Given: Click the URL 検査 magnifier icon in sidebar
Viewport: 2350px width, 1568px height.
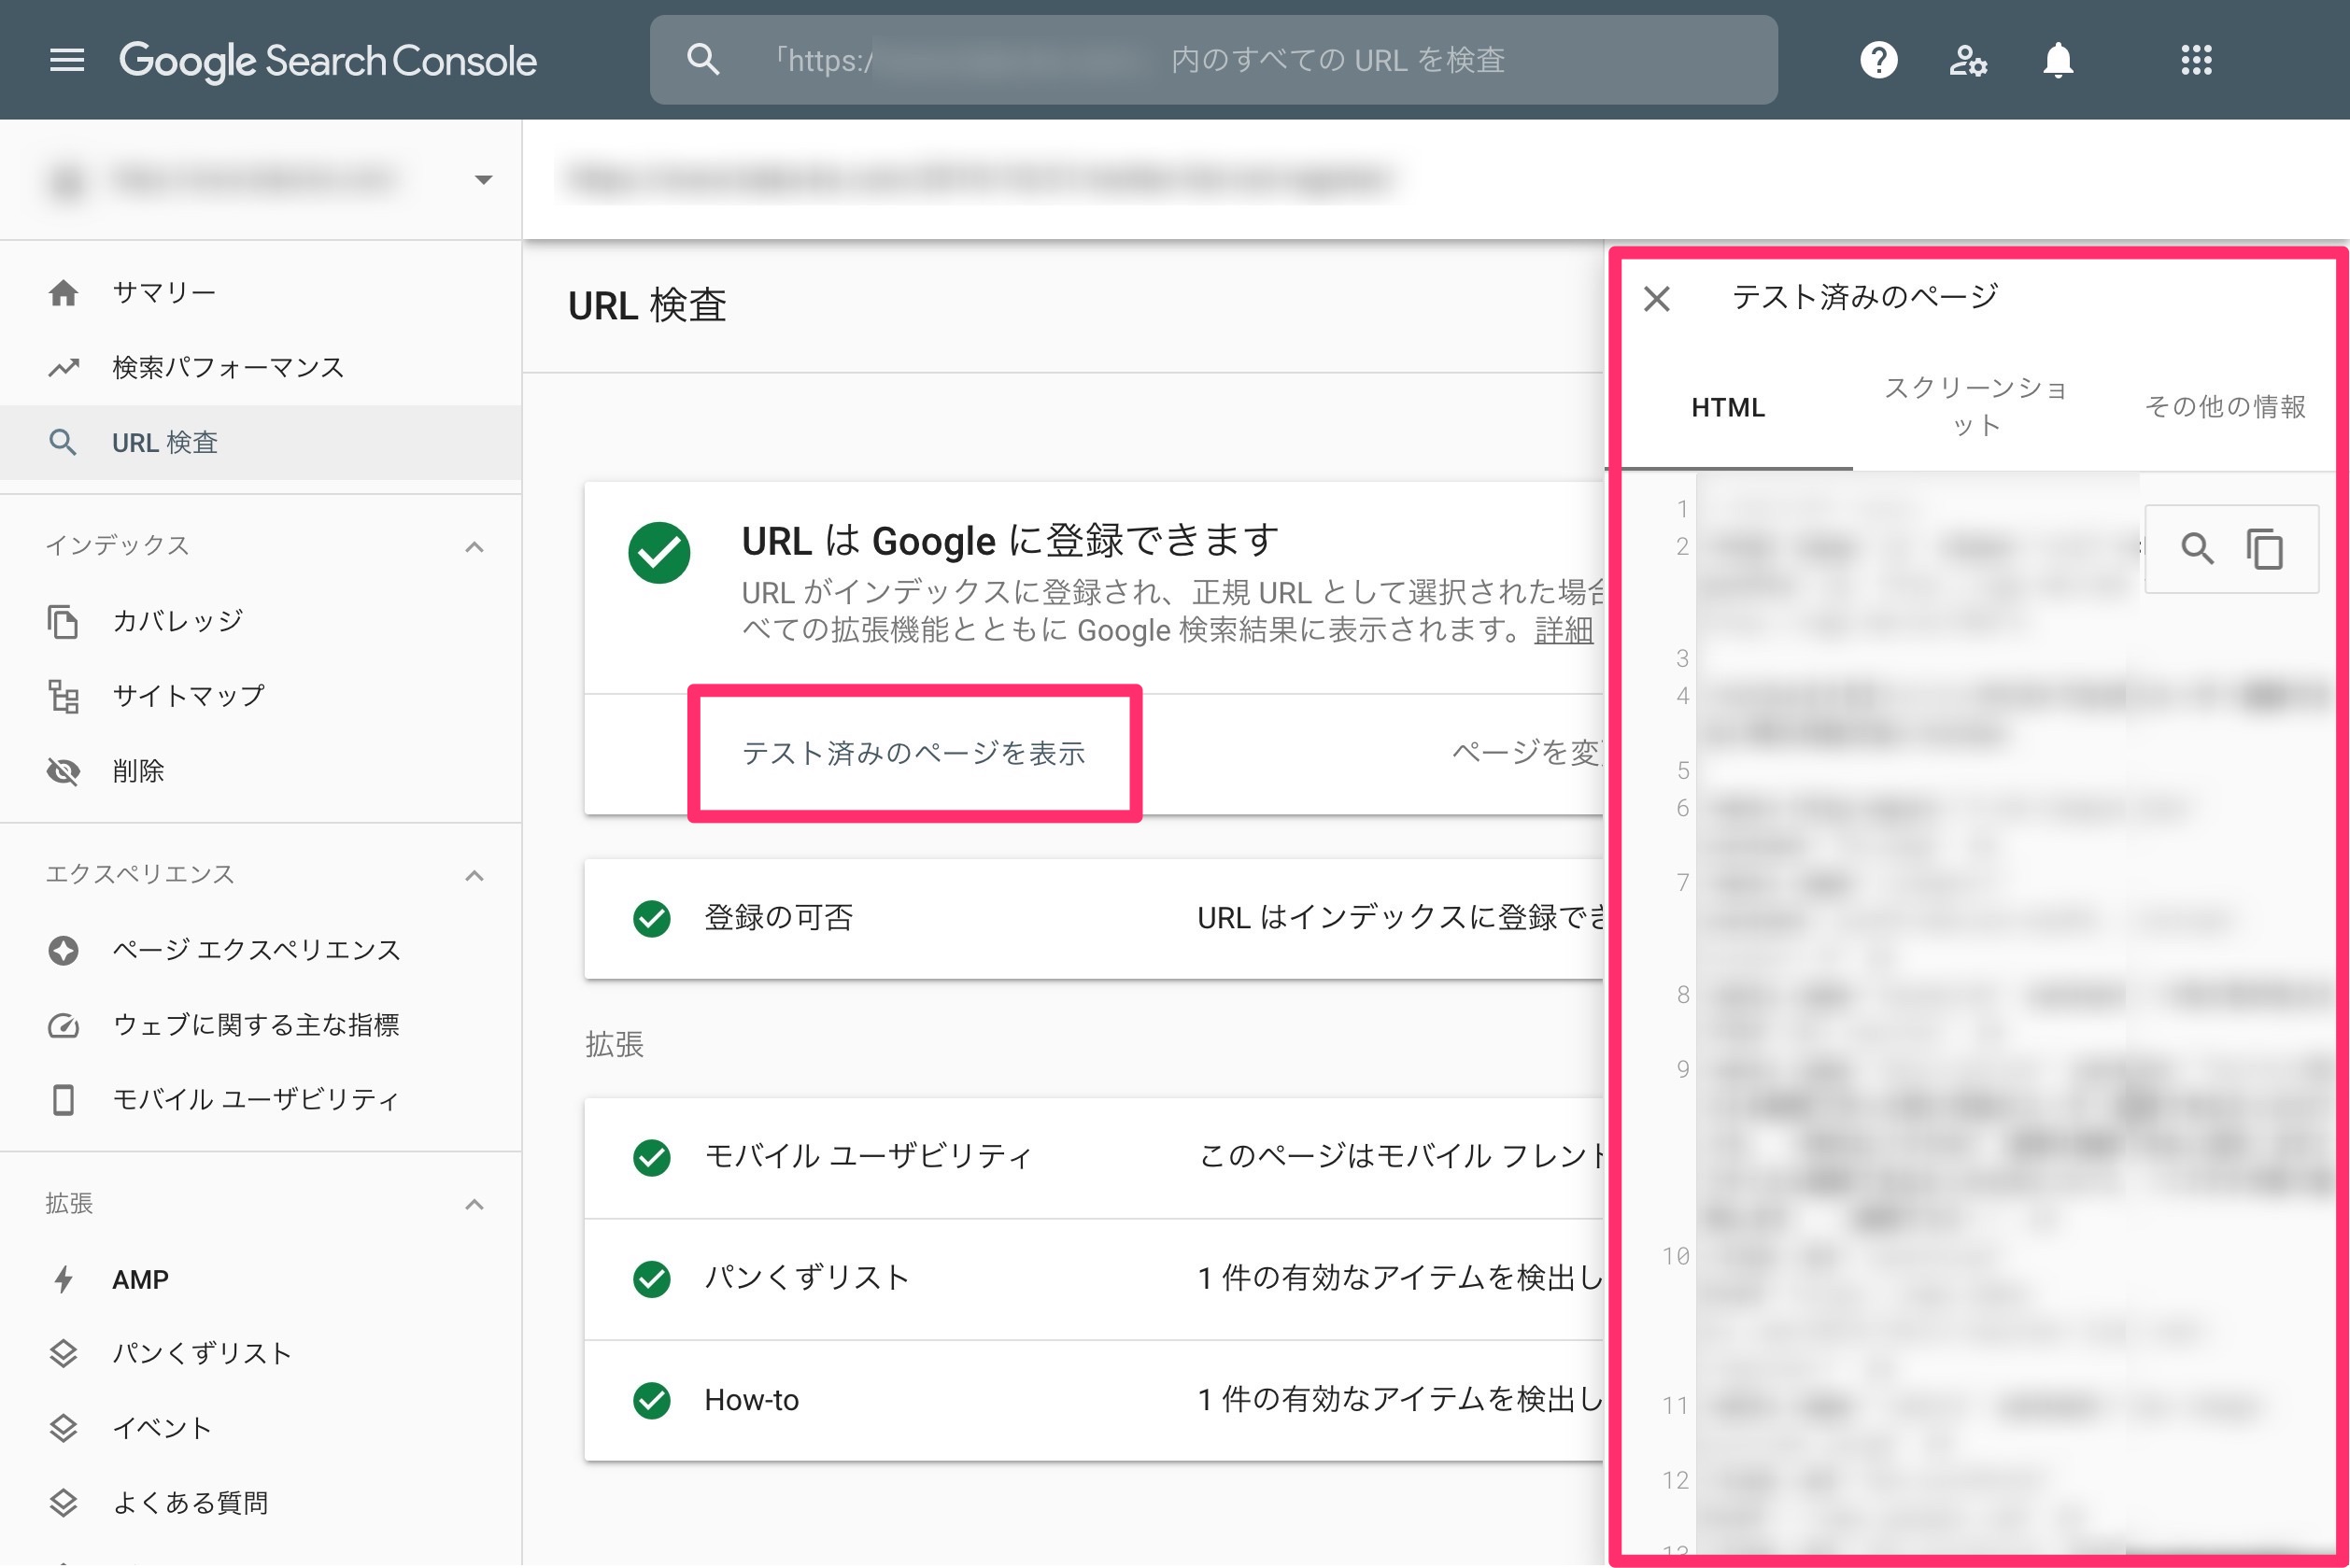Looking at the screenshot, I should [x=63, y=442].
